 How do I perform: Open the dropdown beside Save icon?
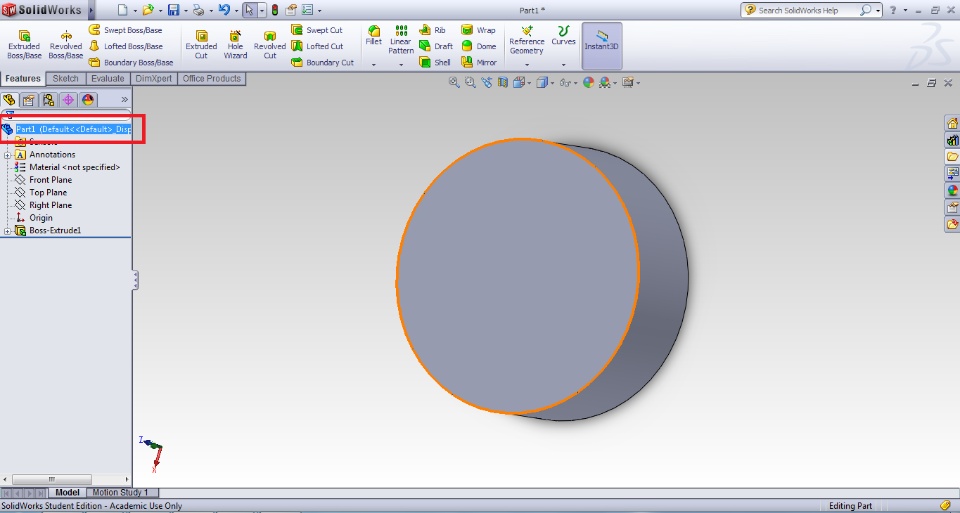[186, 10]
